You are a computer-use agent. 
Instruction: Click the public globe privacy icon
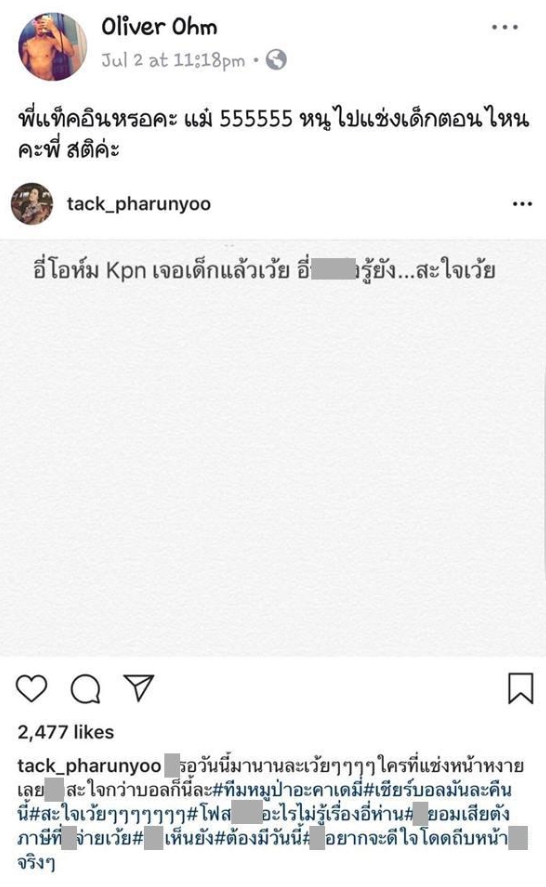tap(276, 59)
